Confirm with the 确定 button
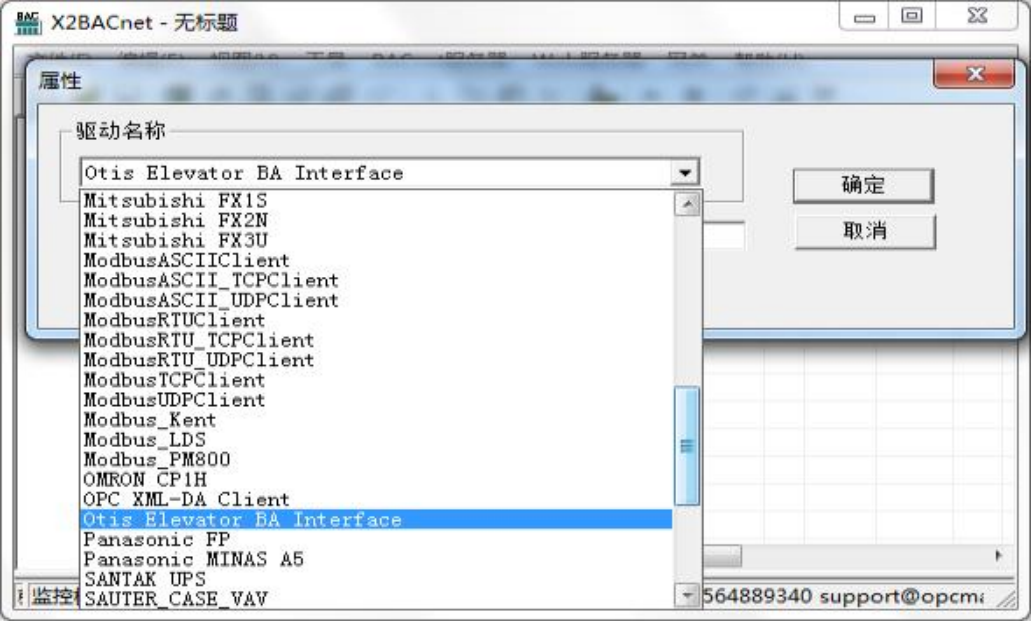1031x622 pixels. pyautogui.click(x=863, y=185)
